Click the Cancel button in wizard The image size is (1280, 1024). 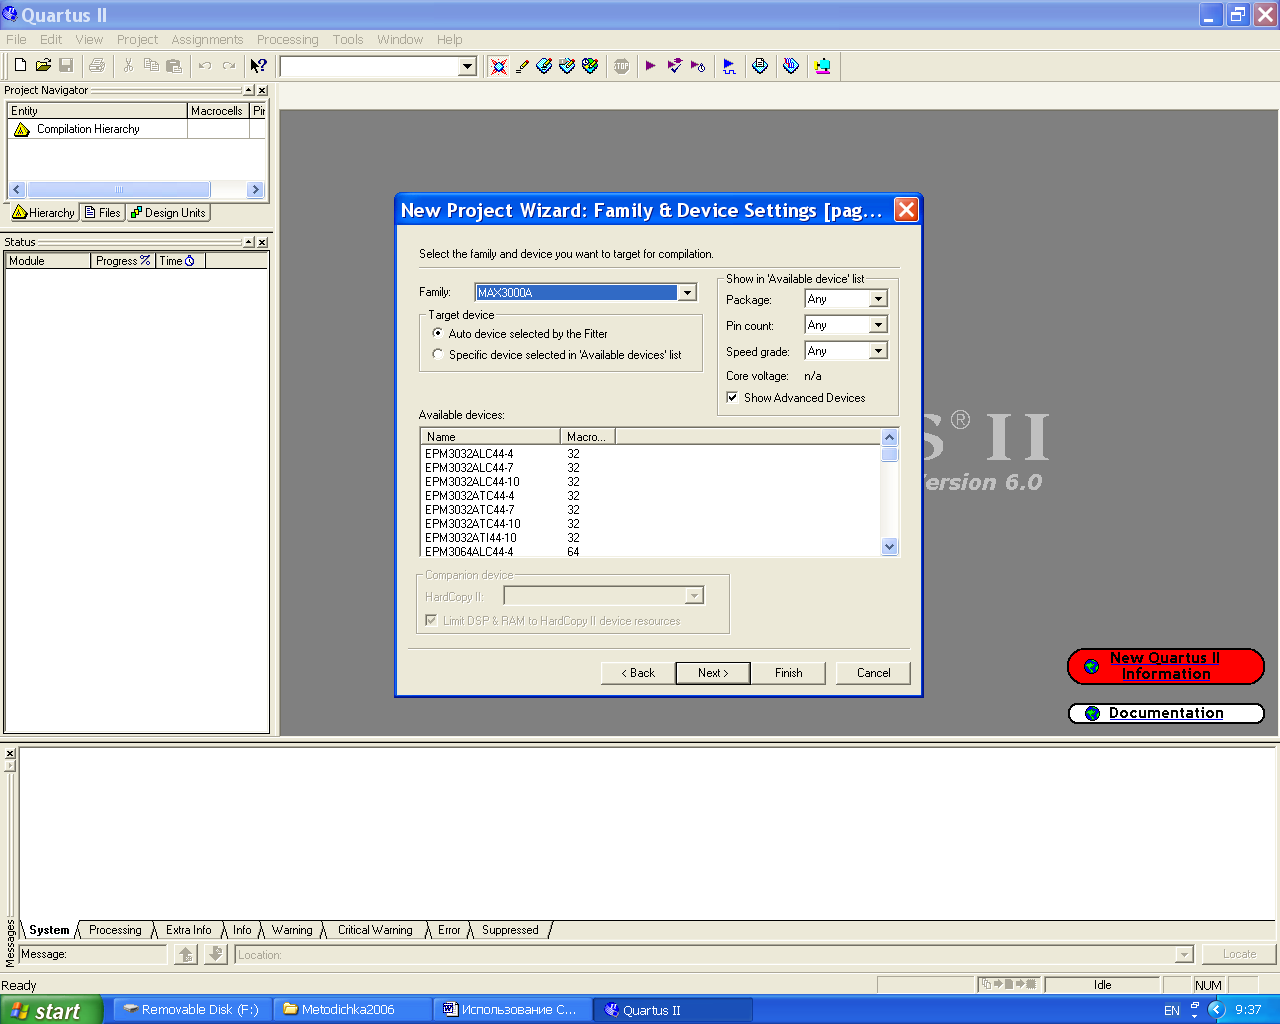[x=874, y=673]
